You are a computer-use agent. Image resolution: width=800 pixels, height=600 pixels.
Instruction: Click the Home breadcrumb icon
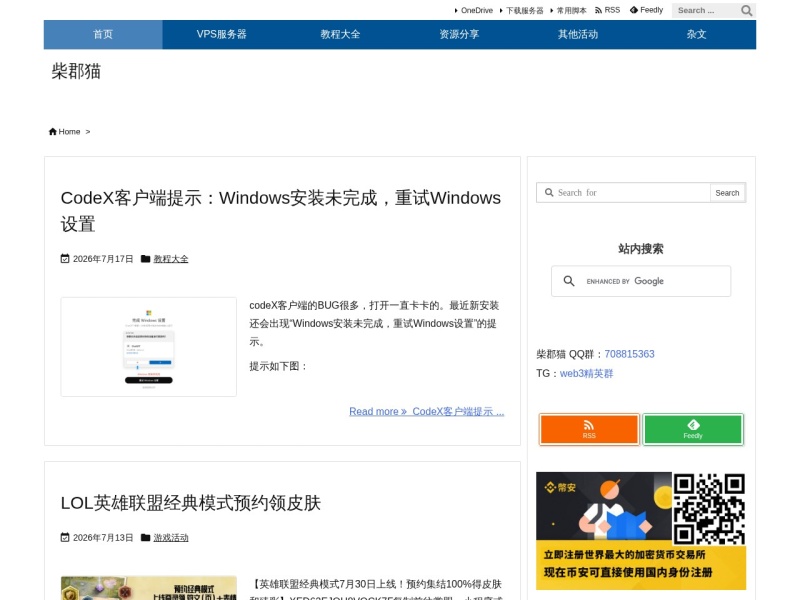53,132
